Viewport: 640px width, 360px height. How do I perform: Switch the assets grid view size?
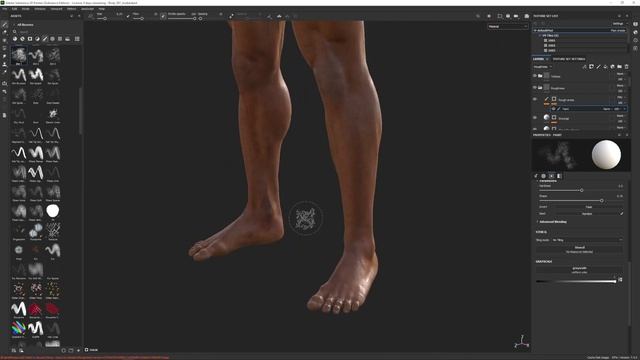77,39
